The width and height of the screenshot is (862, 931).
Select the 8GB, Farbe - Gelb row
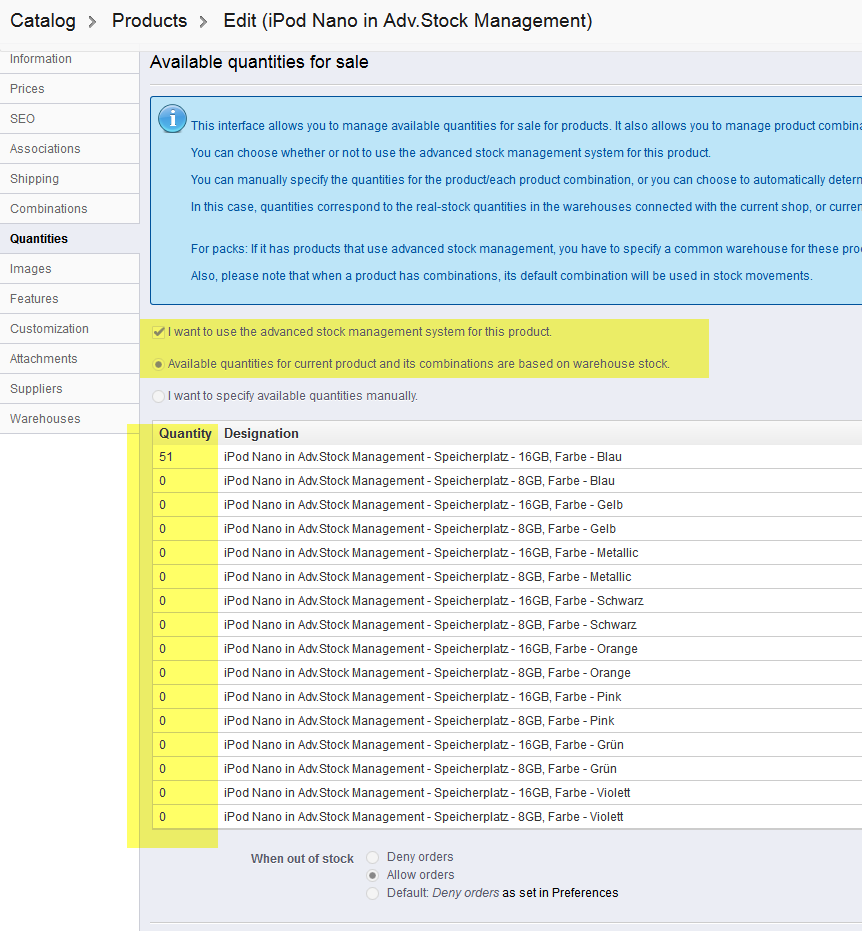coord(507,529)
